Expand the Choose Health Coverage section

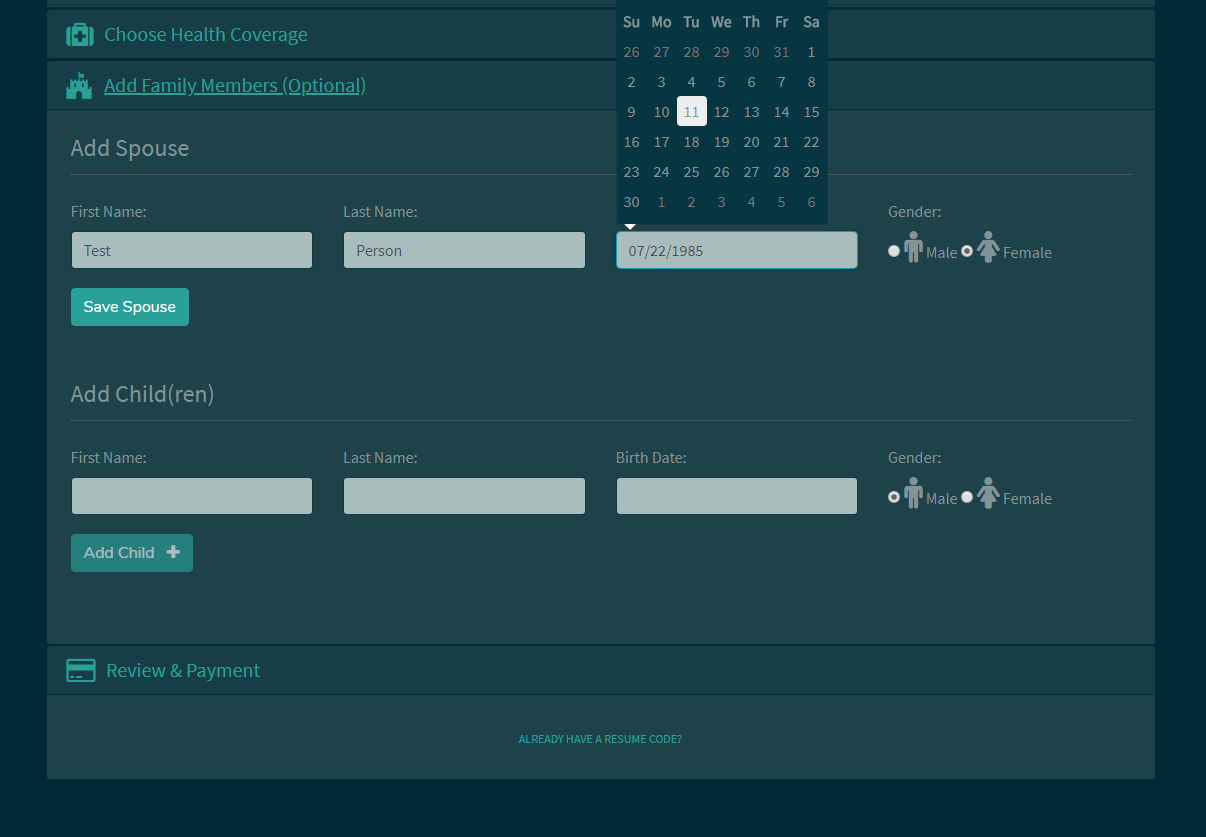(x=206, y=35)
